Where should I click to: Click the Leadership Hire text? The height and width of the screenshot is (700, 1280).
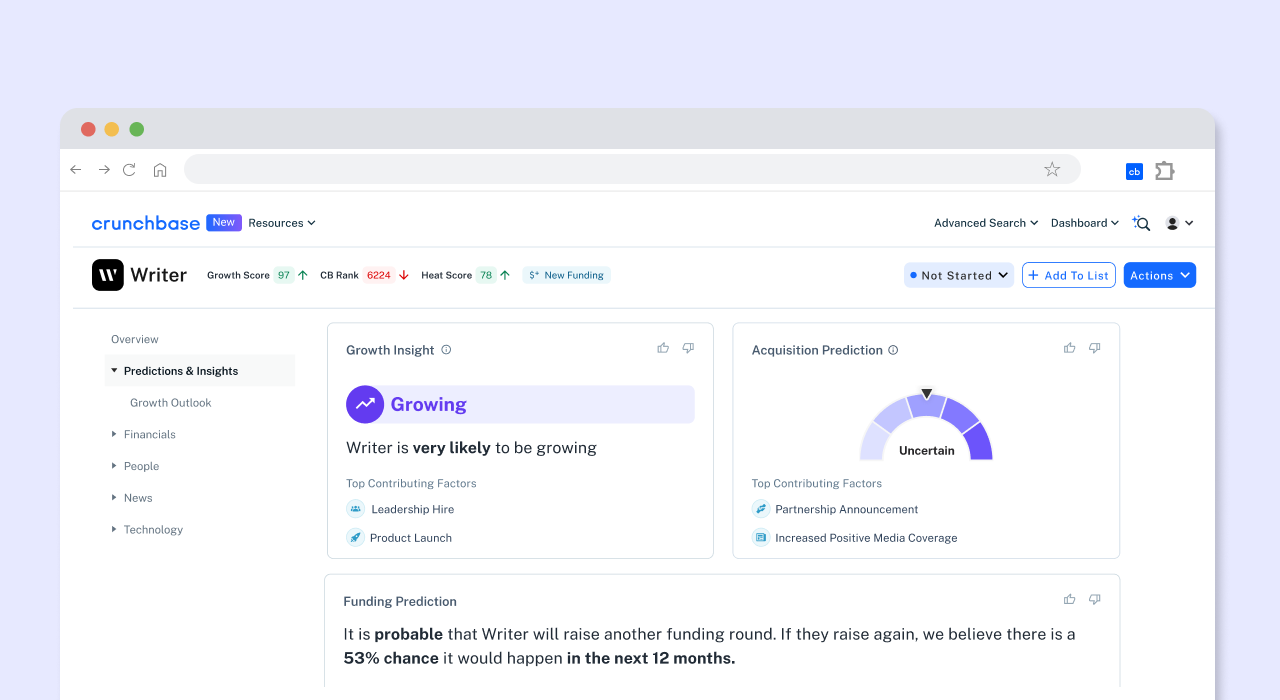(x=413, y=509)
